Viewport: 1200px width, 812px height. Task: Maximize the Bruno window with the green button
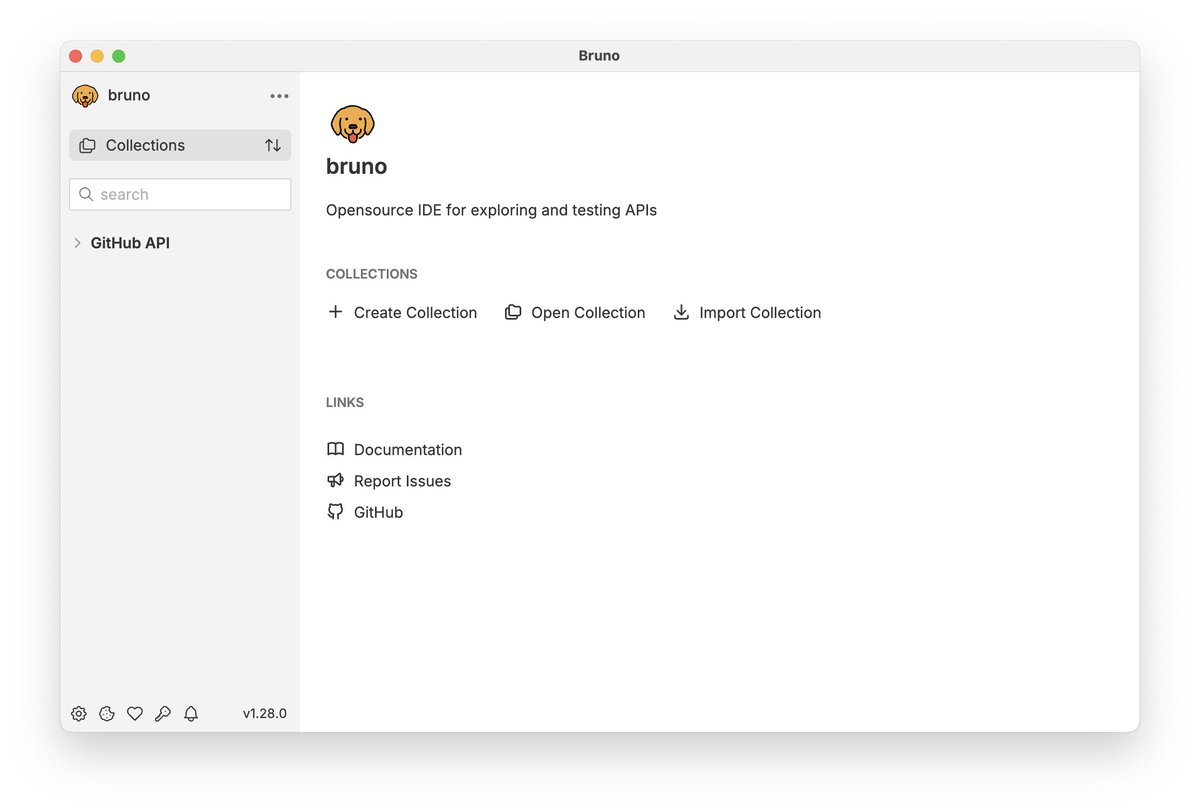coord(119,56)
